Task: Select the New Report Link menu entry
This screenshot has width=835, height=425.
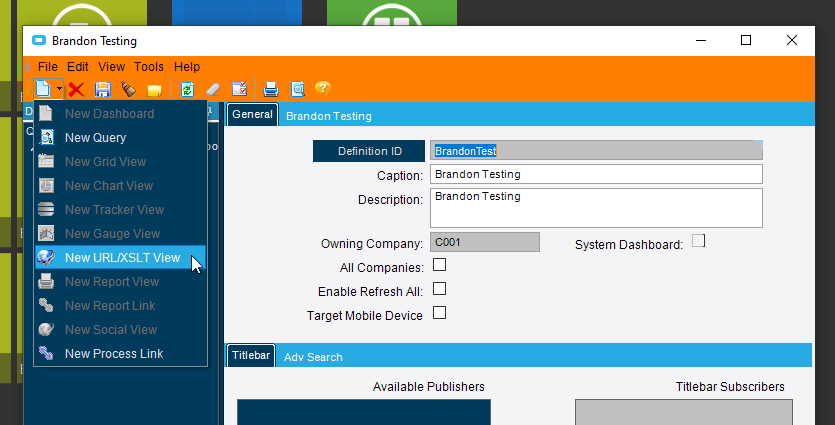Action: point(120,305)
